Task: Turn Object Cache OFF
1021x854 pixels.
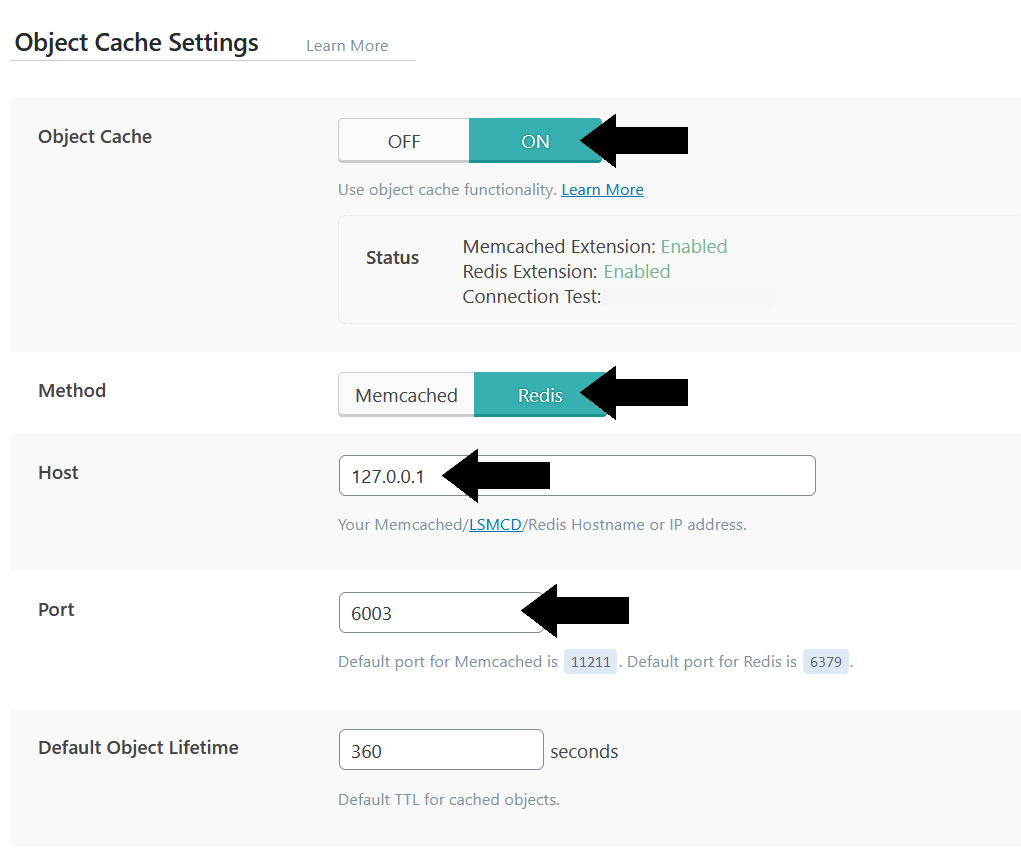Action: pos(404,141)
